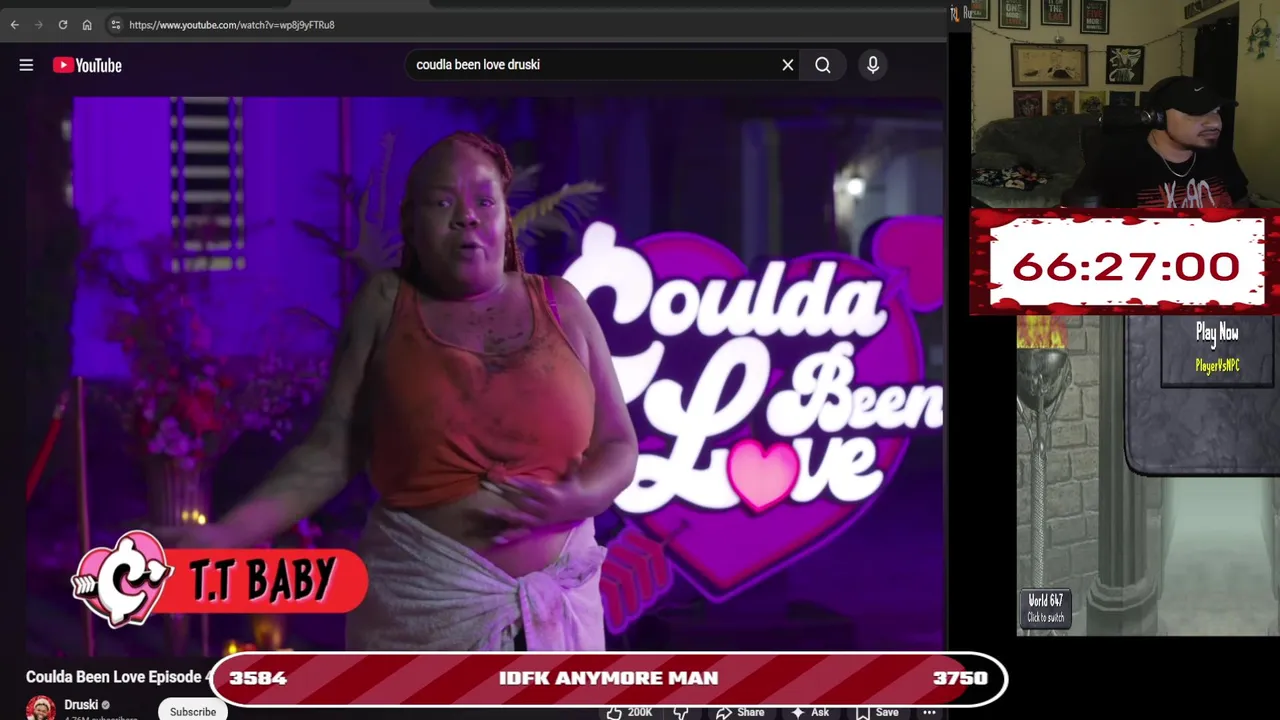1280x720 pixels.
Task: Switch world via 'World 647' button
Action: [x=1045, y=607]
